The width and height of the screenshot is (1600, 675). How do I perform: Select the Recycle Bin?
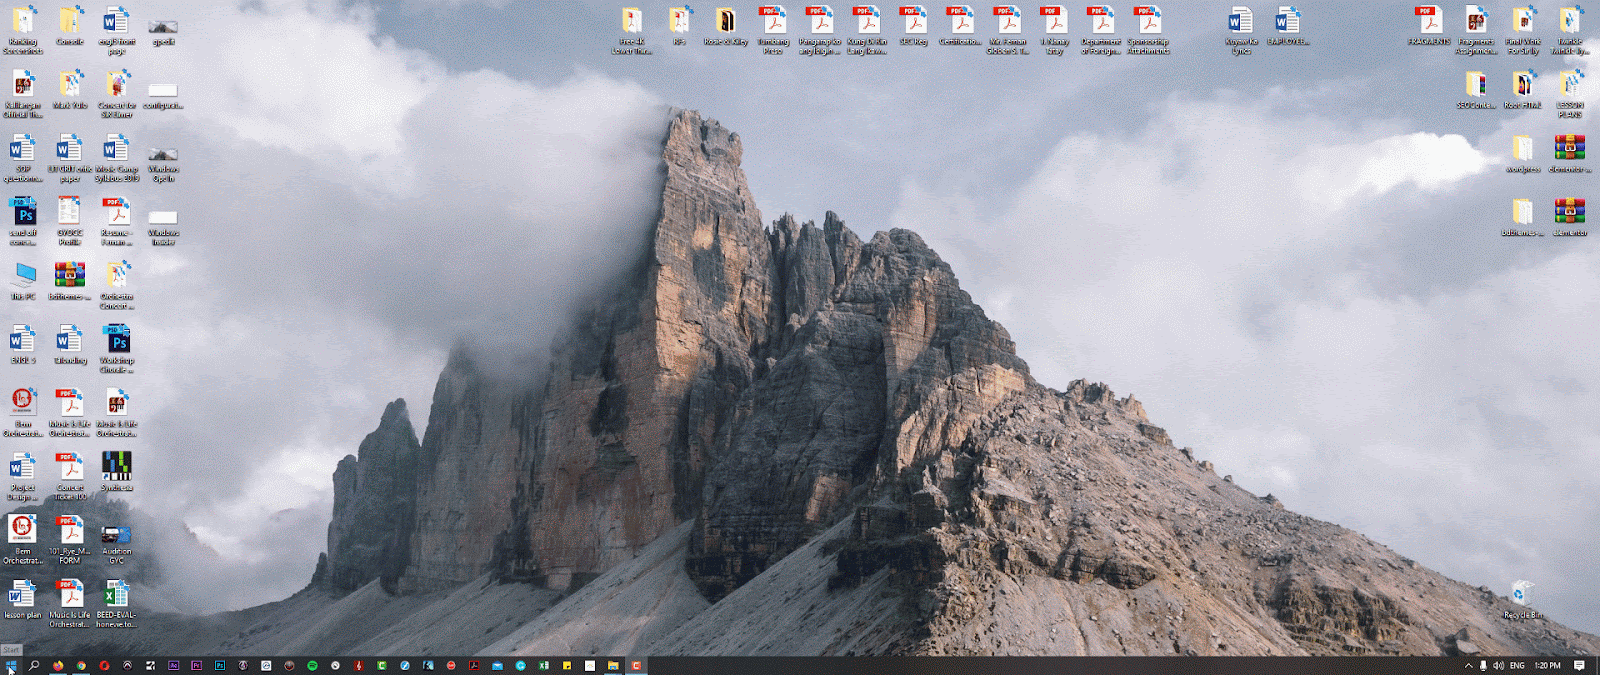(x=1523, y=600)
